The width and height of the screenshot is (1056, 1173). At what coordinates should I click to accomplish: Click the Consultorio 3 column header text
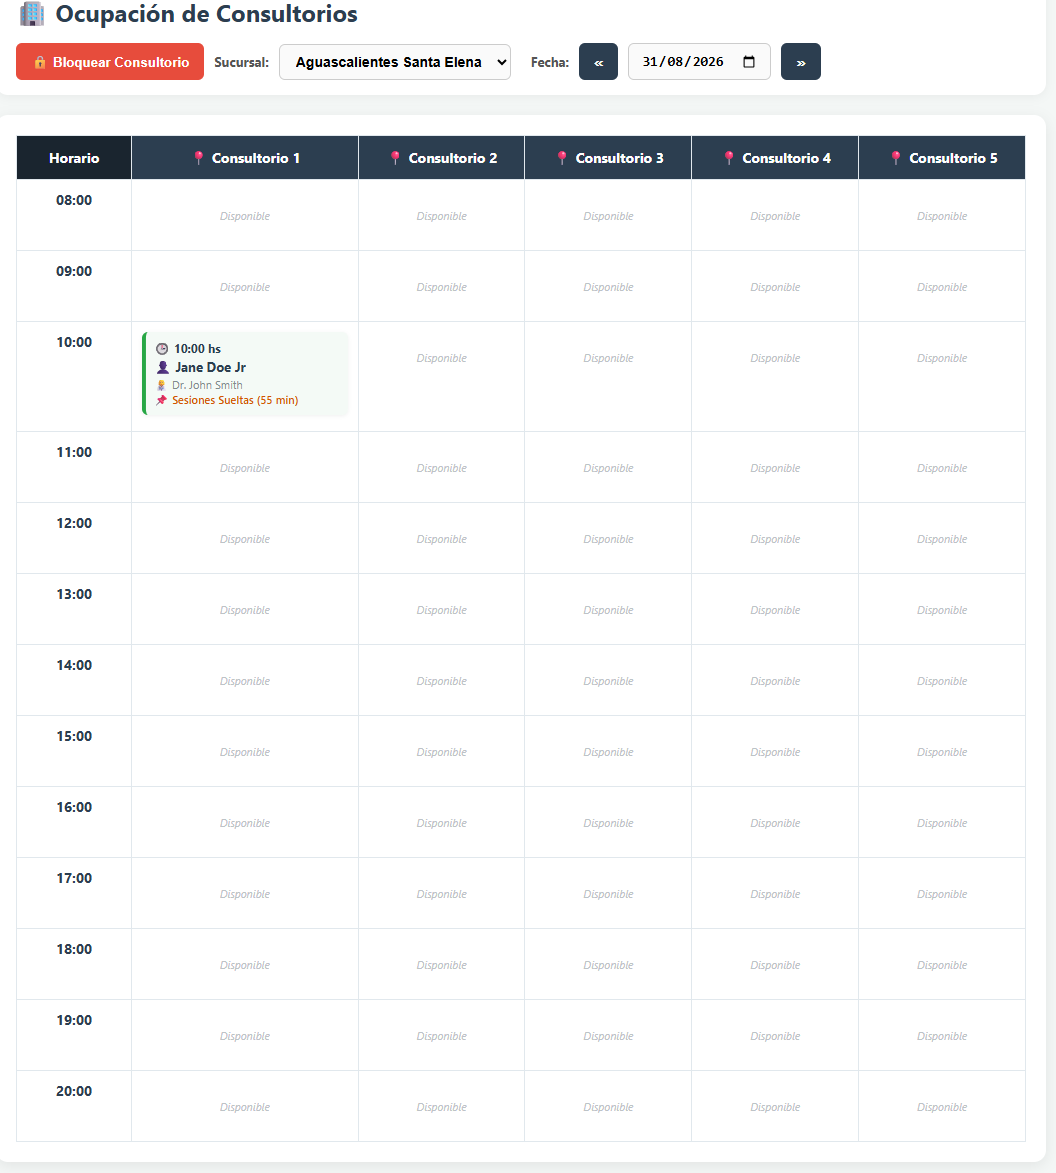coord(619,158)
